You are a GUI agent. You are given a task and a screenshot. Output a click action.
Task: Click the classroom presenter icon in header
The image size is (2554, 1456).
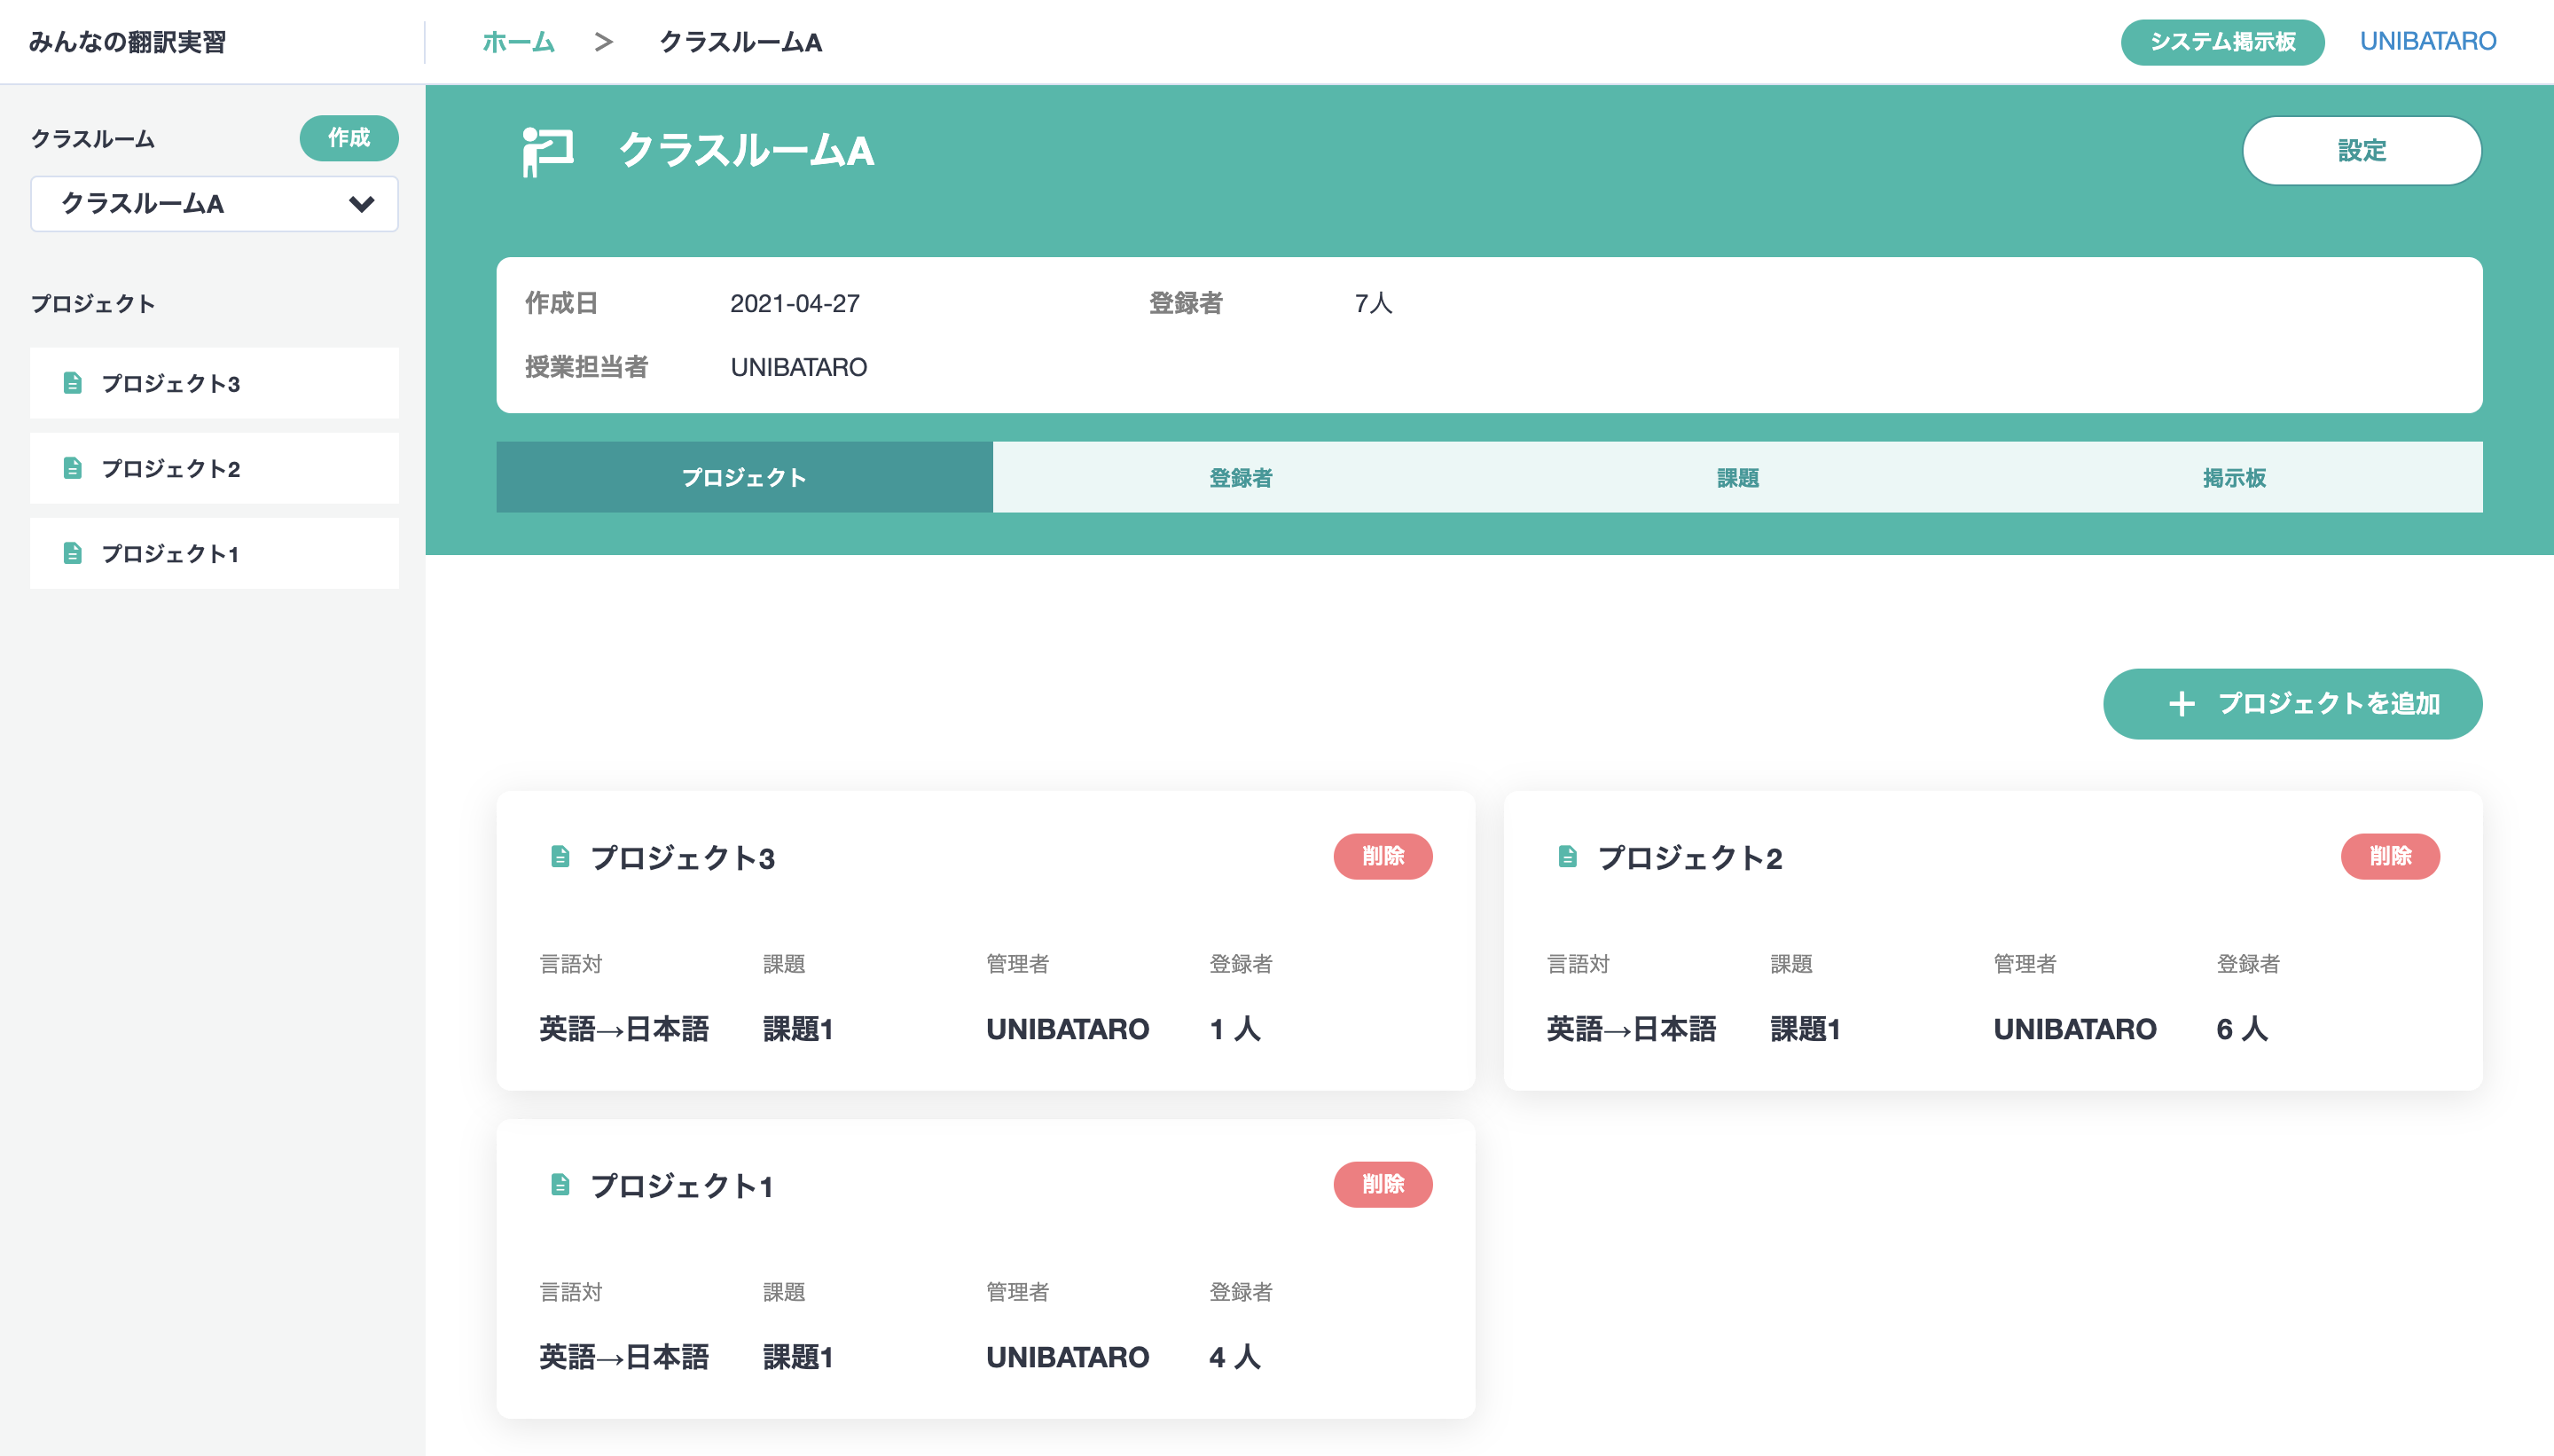click(x=547, y=151)
